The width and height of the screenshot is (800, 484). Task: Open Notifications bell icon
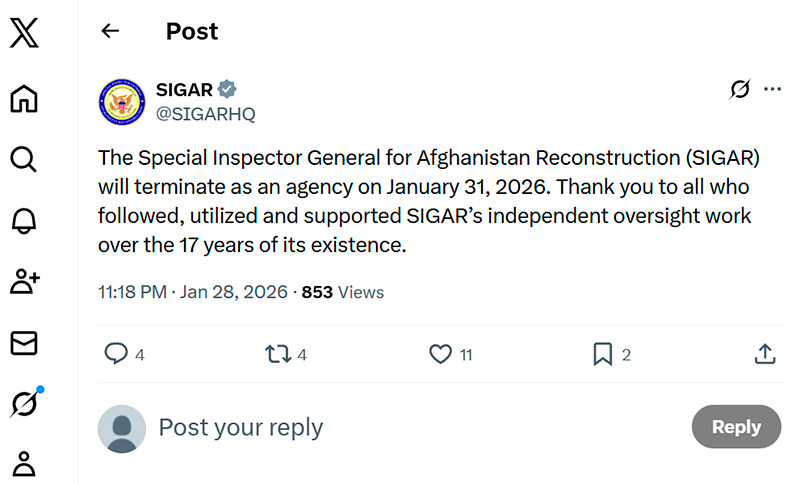click(24, 221)
